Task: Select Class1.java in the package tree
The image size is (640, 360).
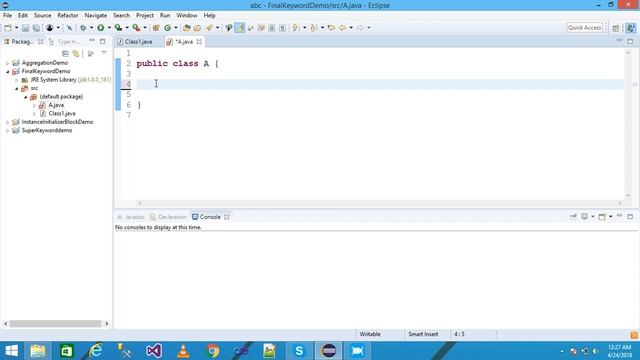Action: [x=62, y=113]
